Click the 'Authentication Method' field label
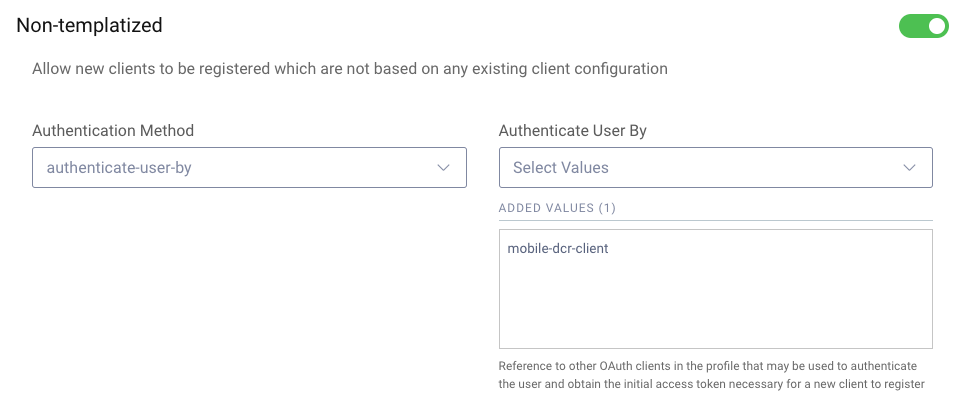Viewport: 965px width, 401px height. 113,130
